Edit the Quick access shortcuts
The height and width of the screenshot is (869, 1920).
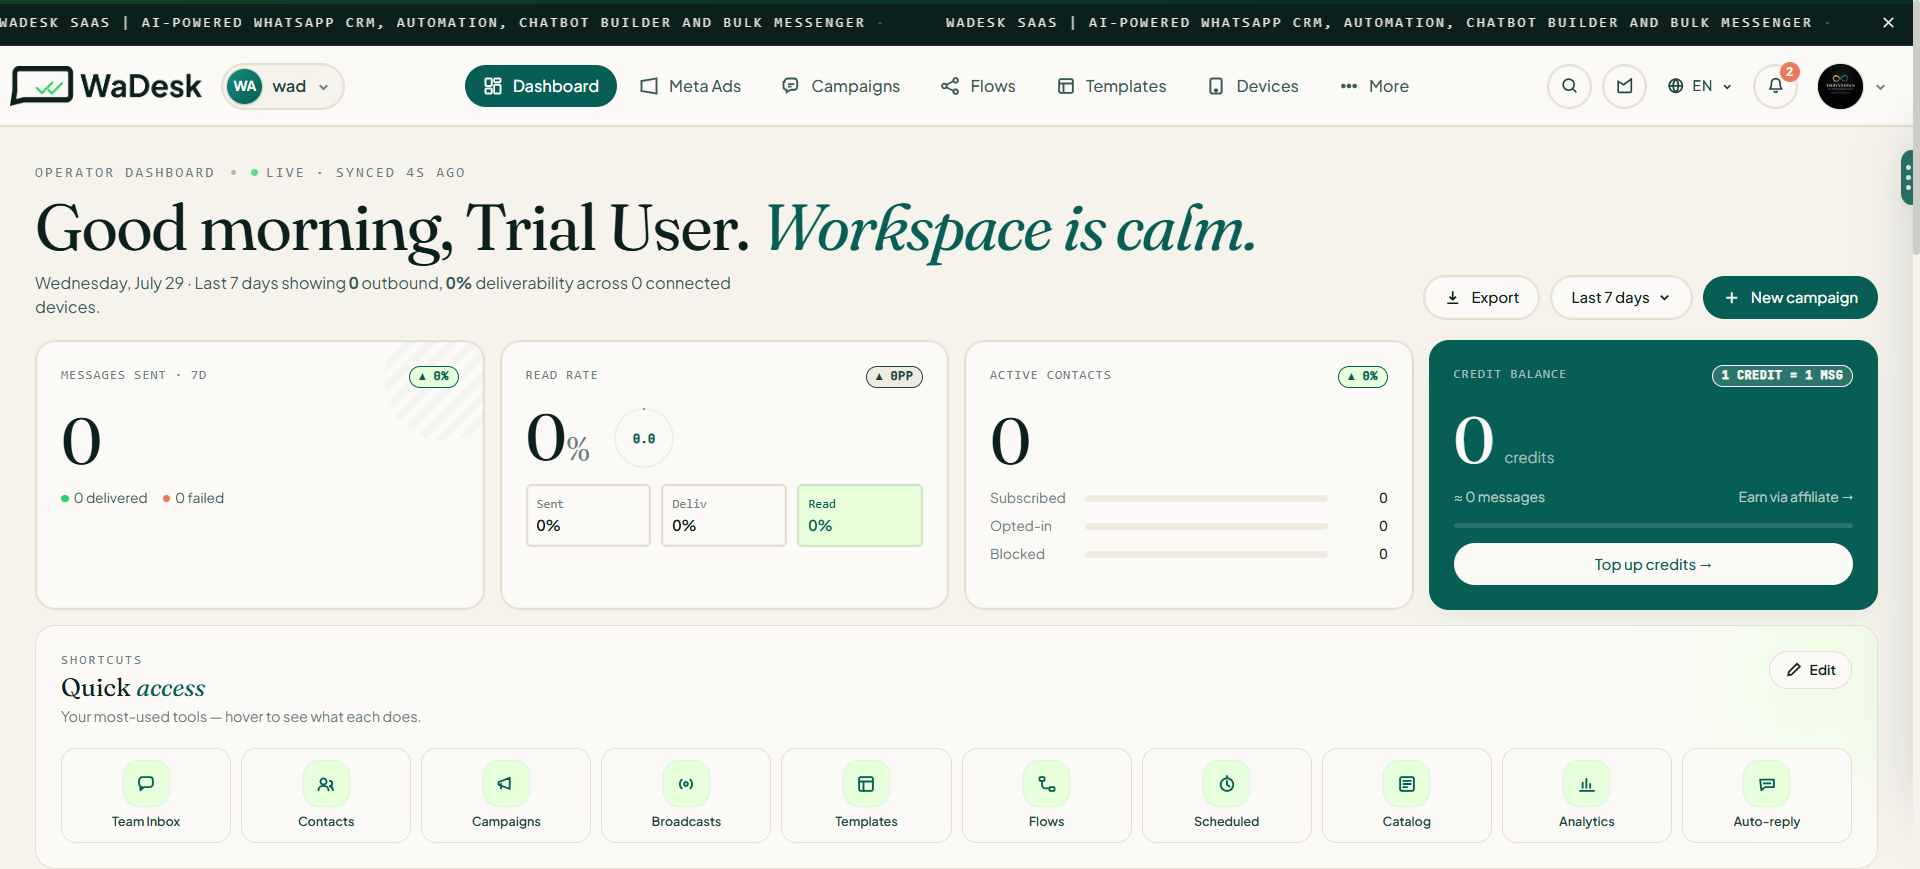tap(1810, 670)
